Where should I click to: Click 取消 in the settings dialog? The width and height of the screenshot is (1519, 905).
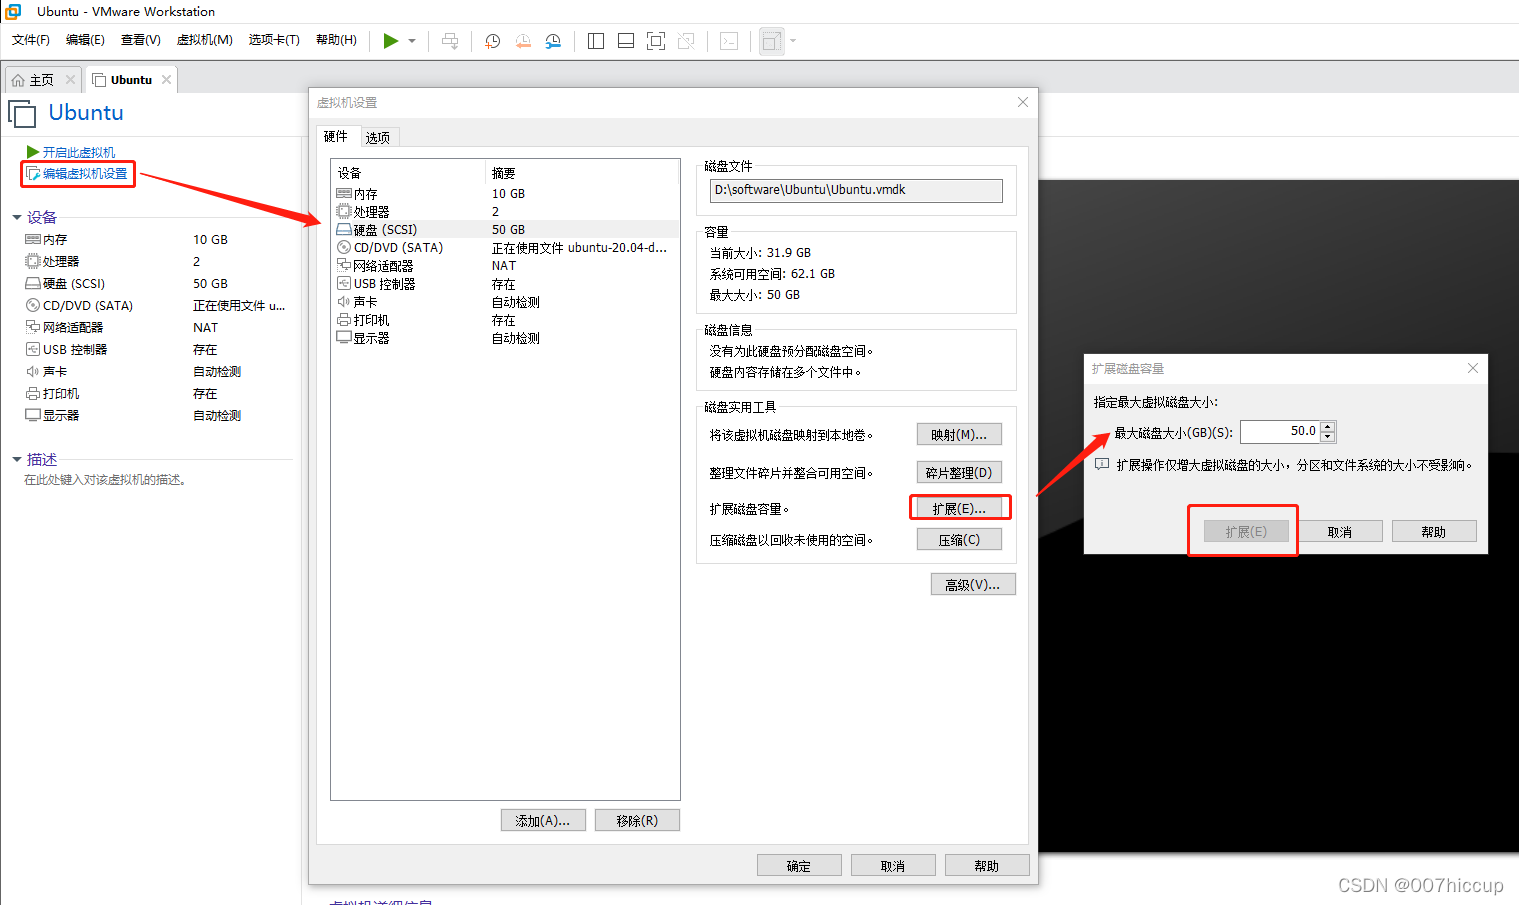tap(893, 865)
